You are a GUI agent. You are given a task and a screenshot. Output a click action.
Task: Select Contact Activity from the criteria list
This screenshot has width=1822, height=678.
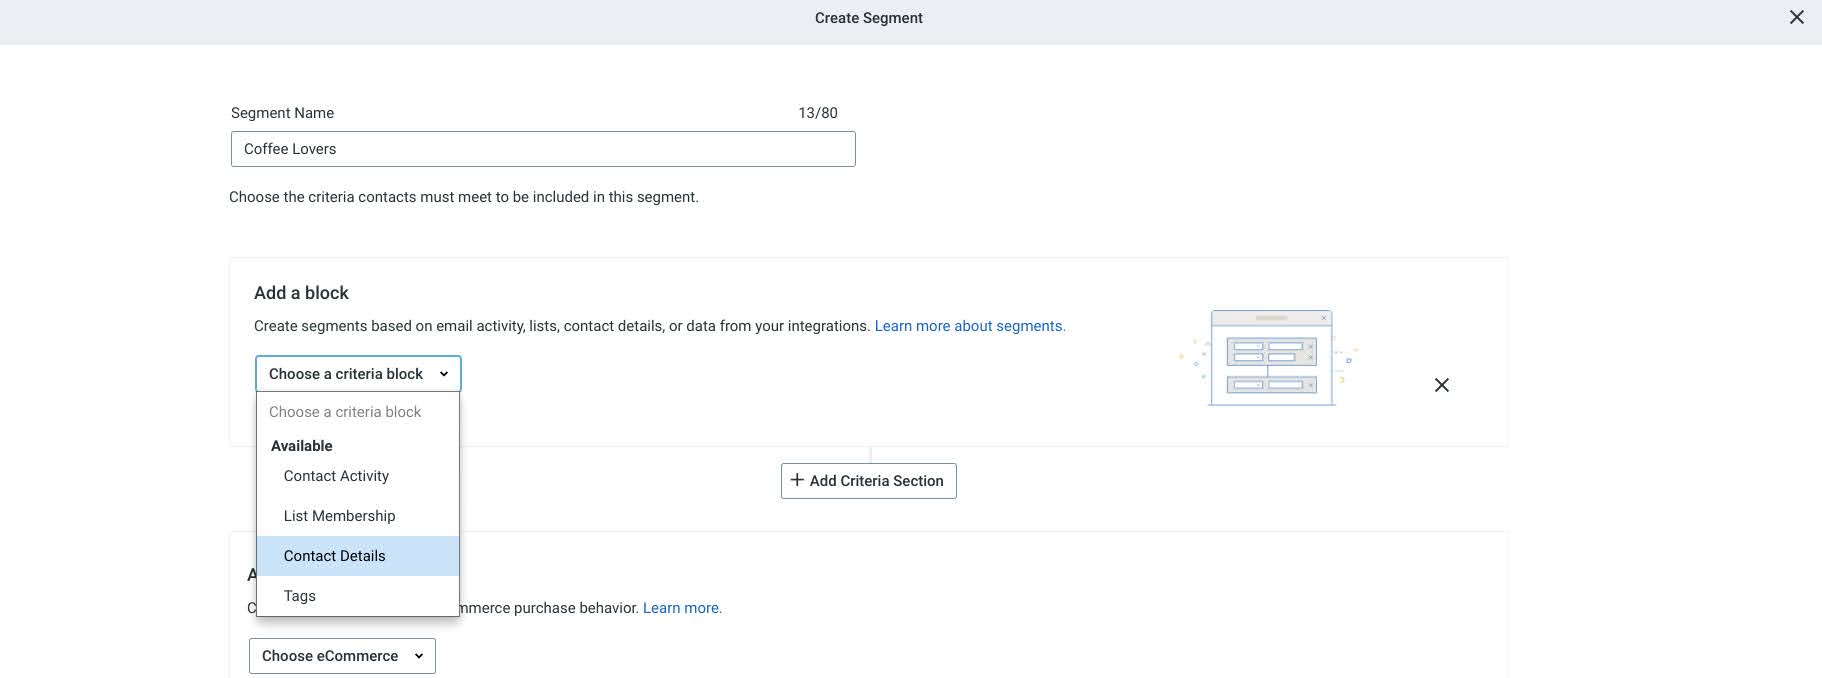coord(336,476)
